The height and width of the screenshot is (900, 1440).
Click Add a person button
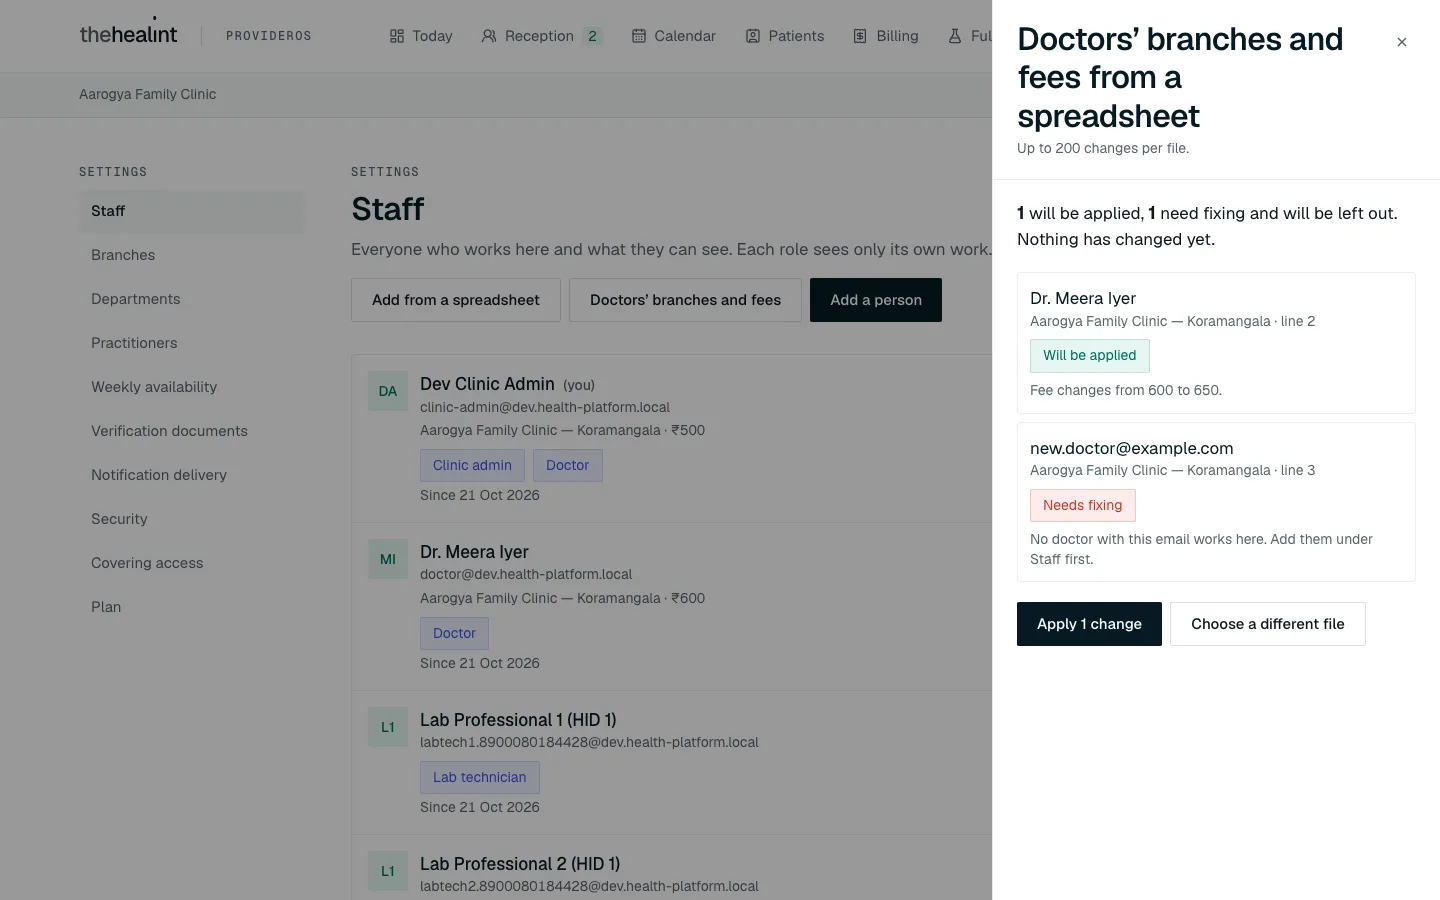[876, 300]
